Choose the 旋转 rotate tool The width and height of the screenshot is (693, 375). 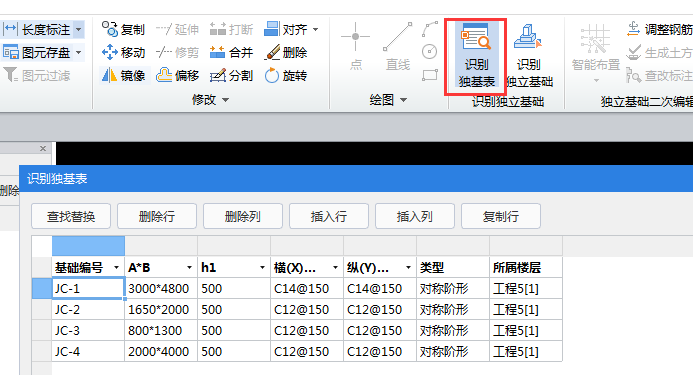[x=286, y=76]
